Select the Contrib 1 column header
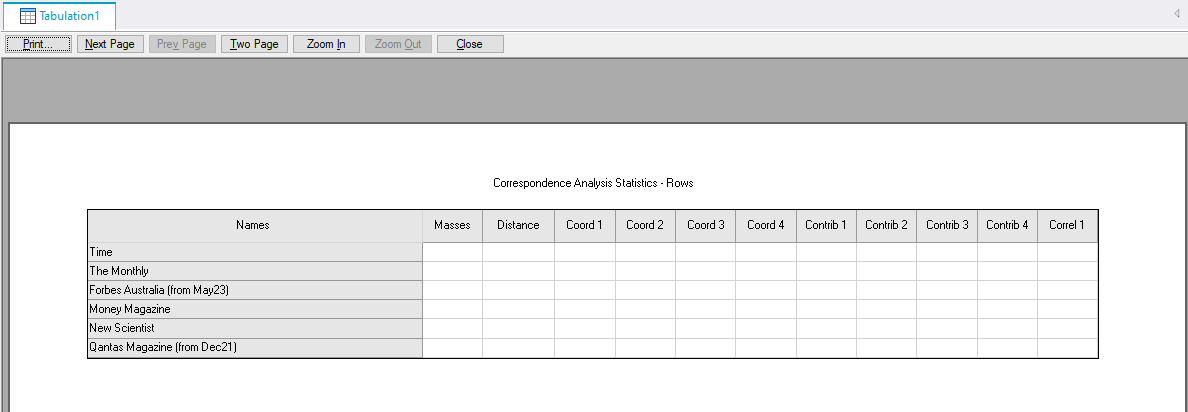The width and height of the screenshot is (1188, 412). pyautogui.click(x=826, y=226)
